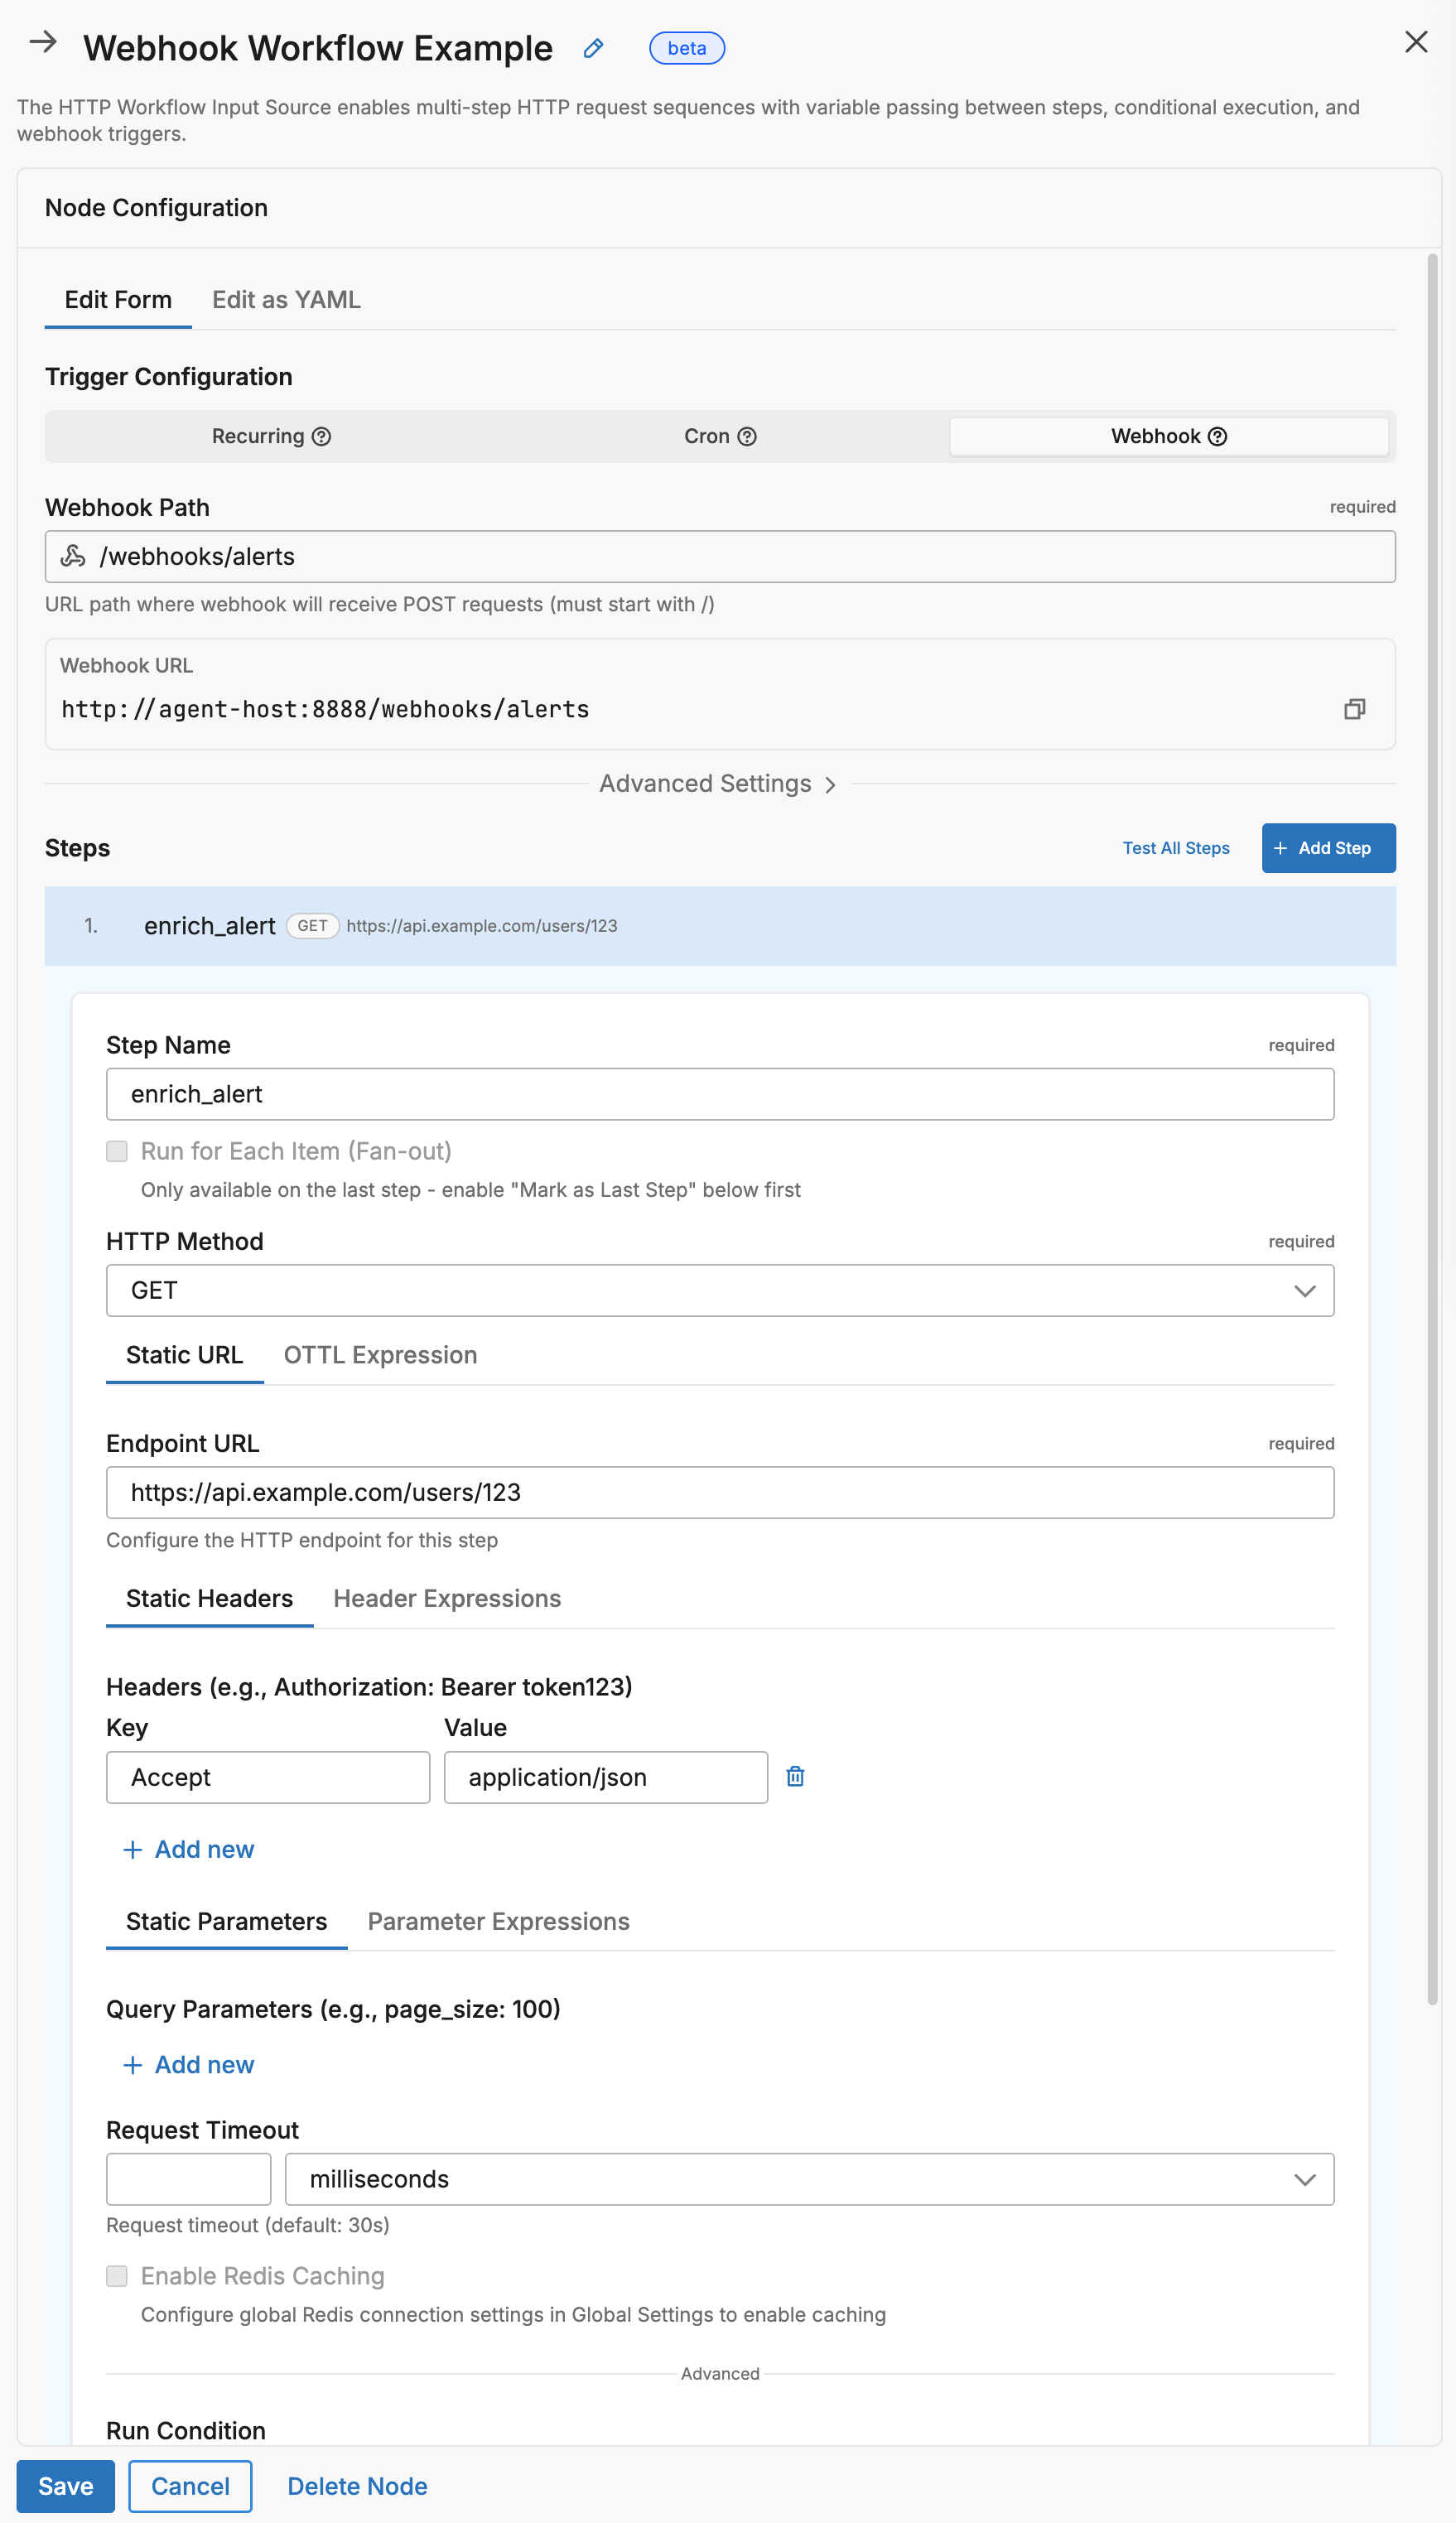The width and height of the screenshot is (1456, 2523).
Task: Click the webhook icon in the path field
Action: [73, 556]
